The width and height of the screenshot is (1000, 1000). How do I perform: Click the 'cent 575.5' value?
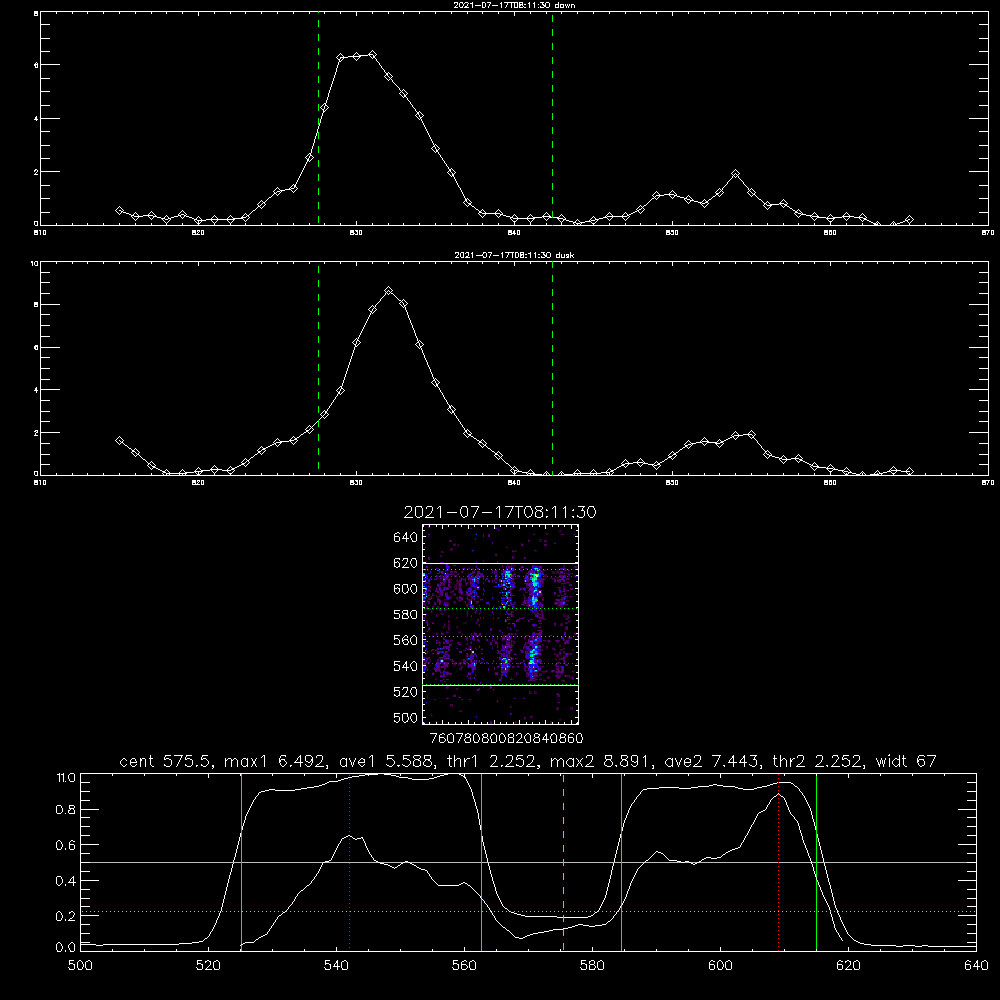click(x=166, y=761)
